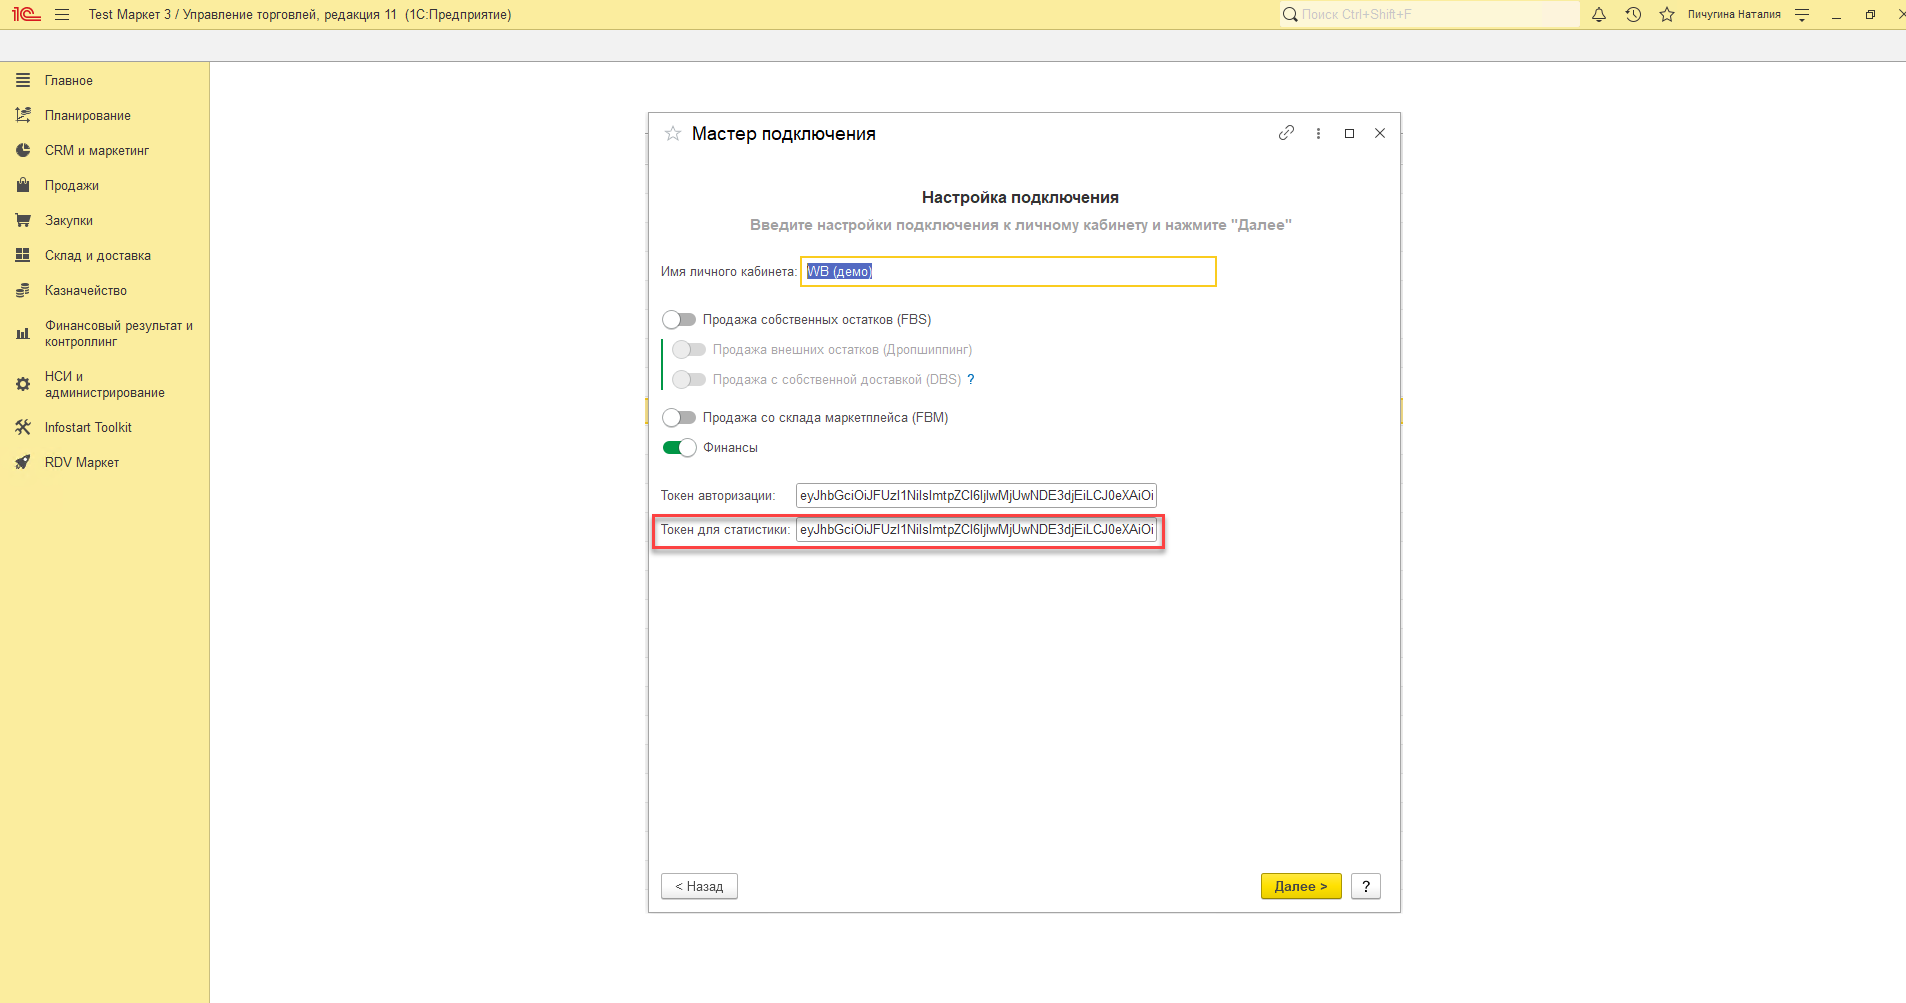1906x1003 pixels.
Task: Click the Настройка подключения heading
Action: [1020, 197]
